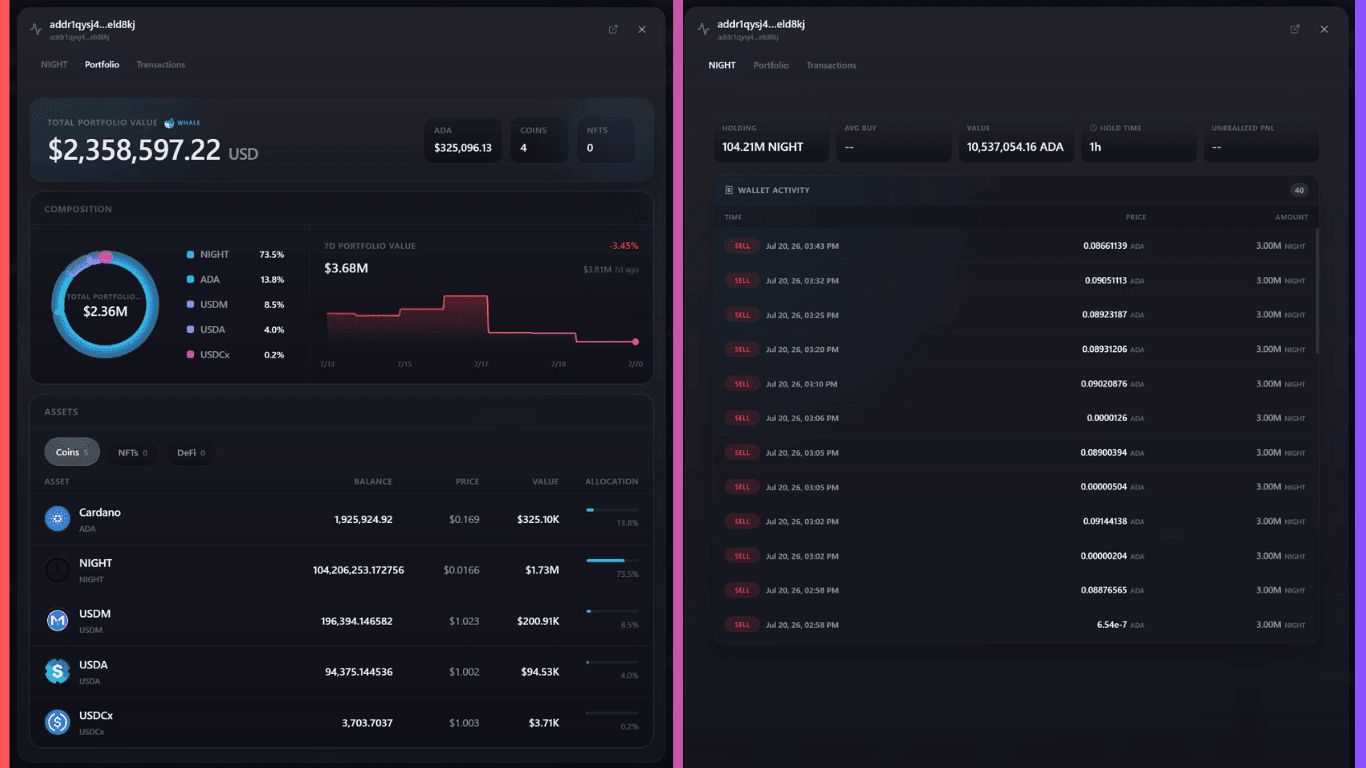This screenshot has height=768, width=1366.
Task: Click the Balance column header
Action: pos(373,482)
